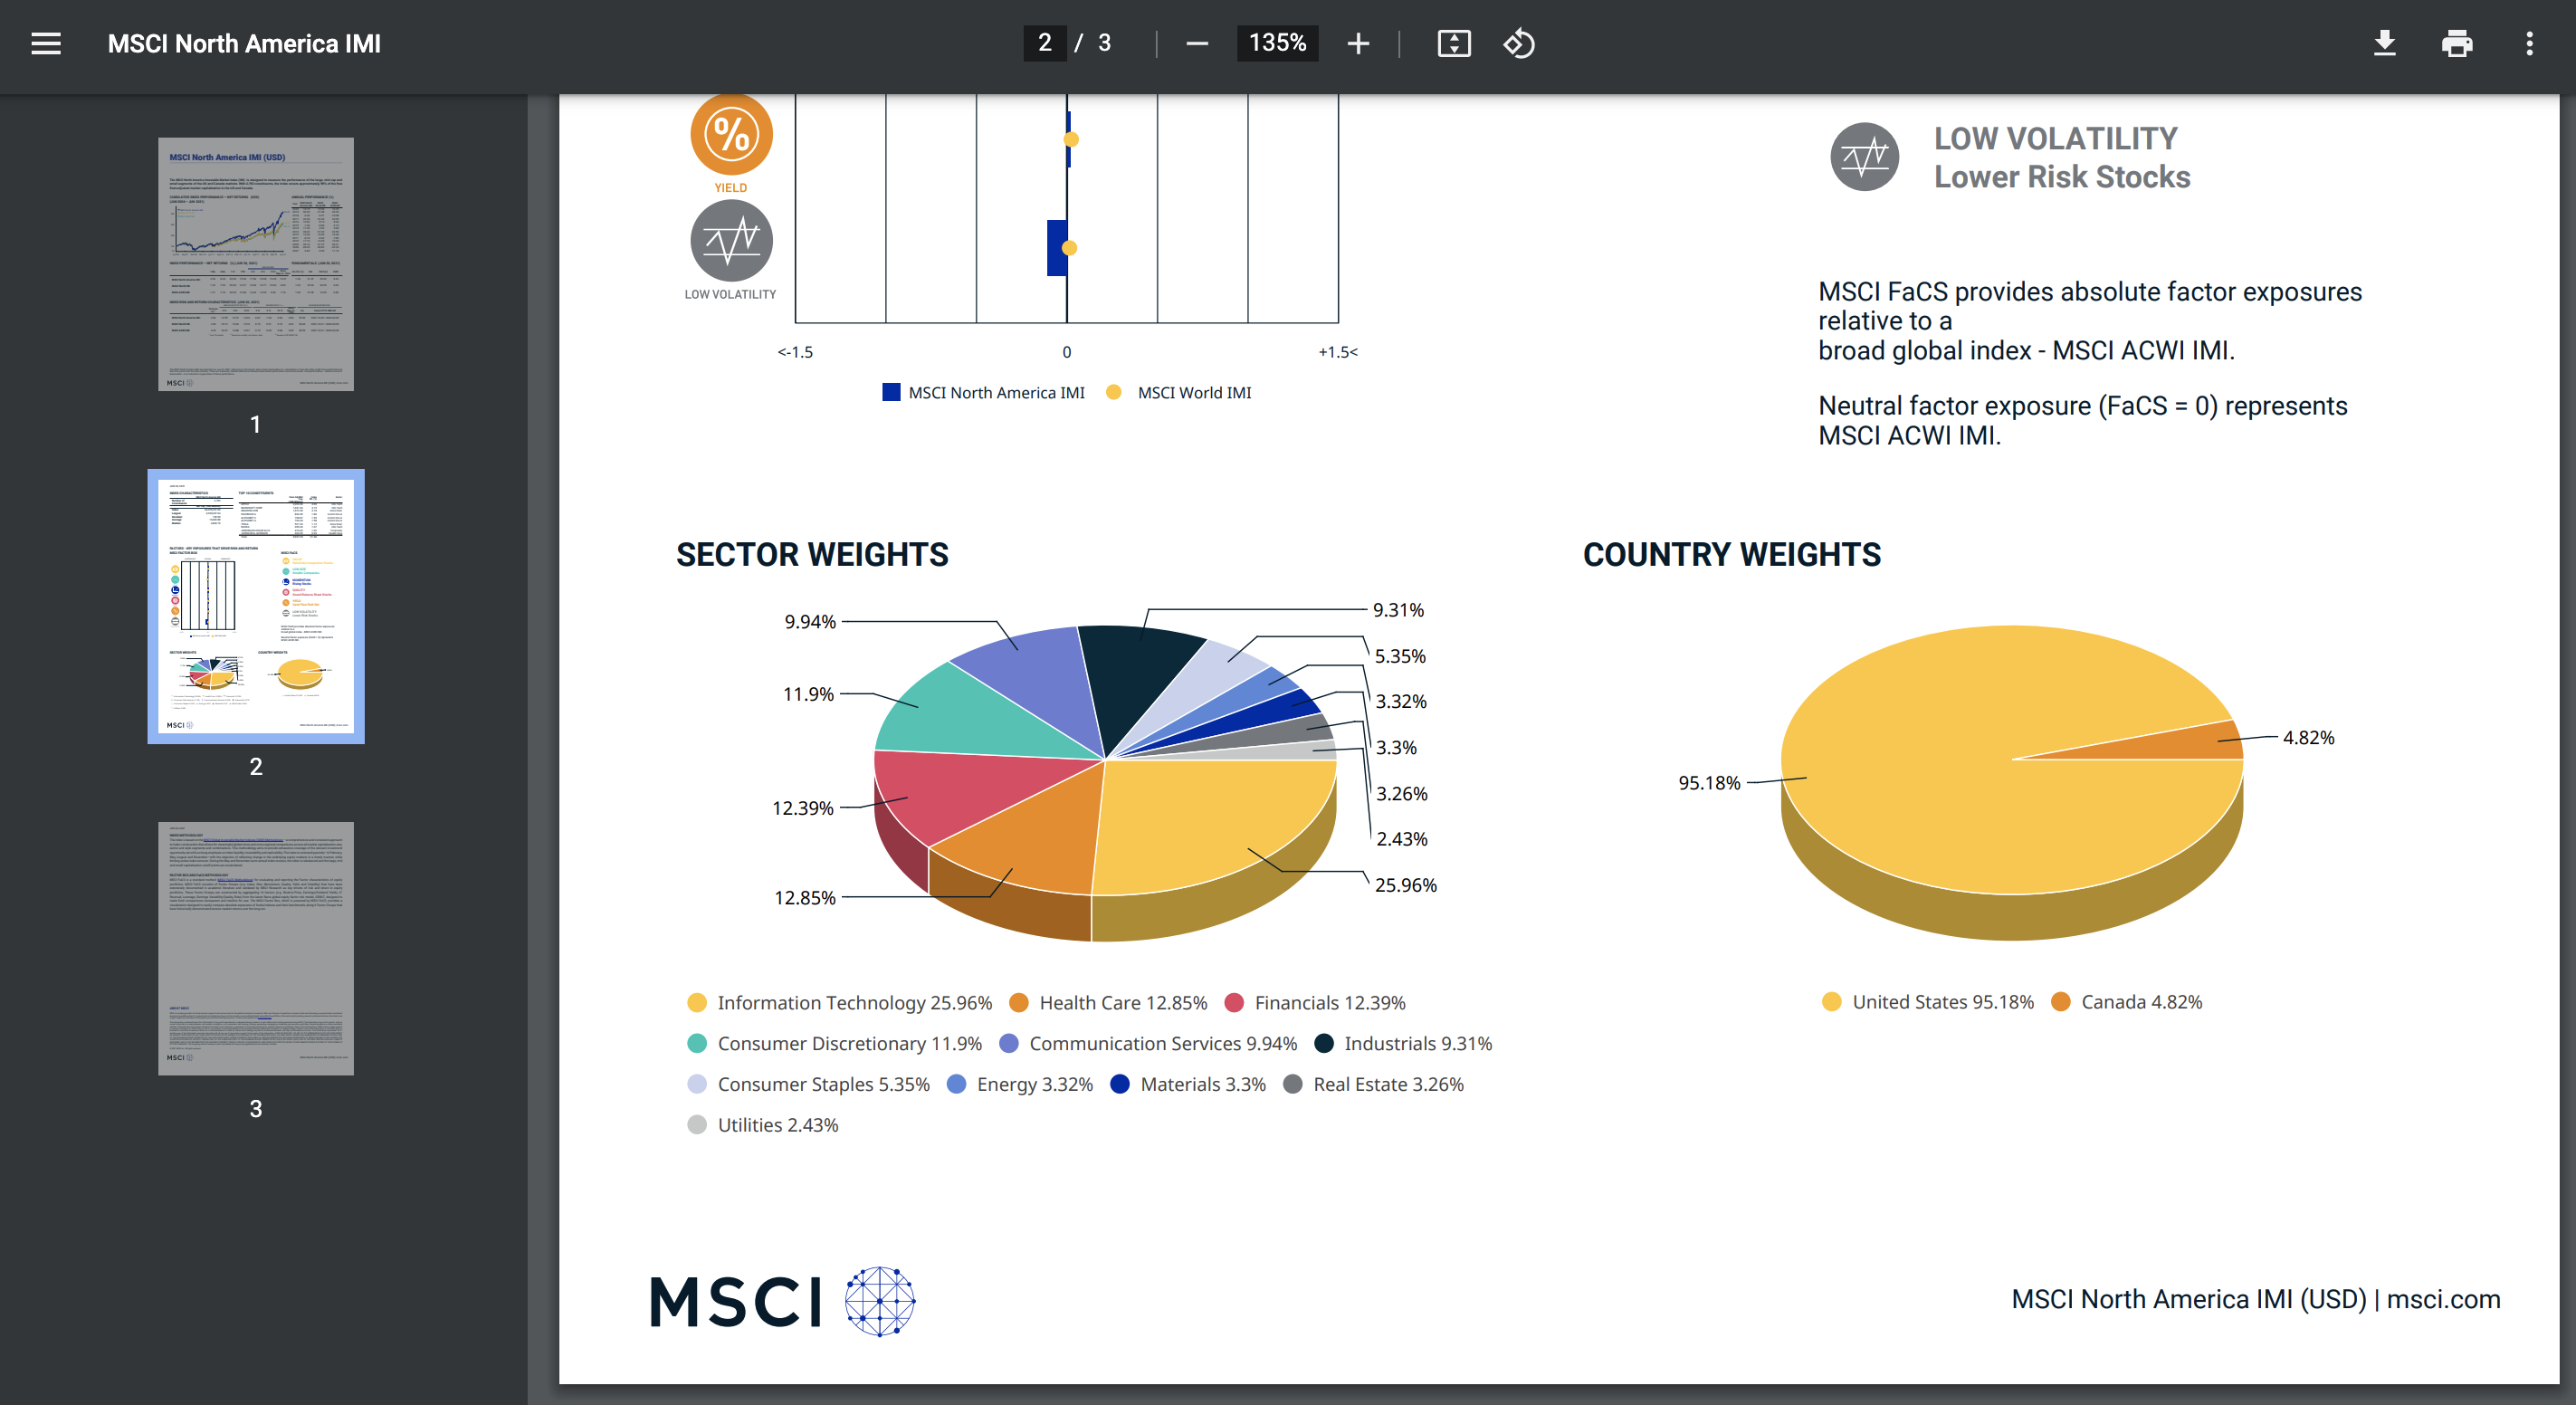The width and height of the screenshot is (2576, 1405).
Task: Rotate the document counterclockwise
Action: point(1518,43)
